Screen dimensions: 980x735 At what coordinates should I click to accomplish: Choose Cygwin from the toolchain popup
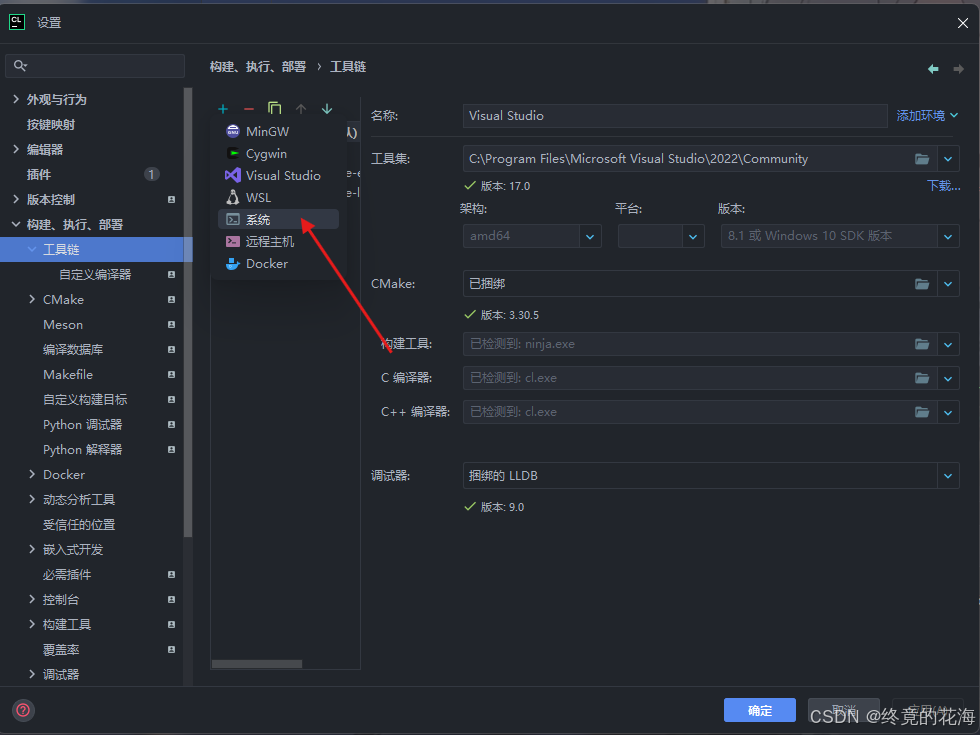[x=279, y=153]
